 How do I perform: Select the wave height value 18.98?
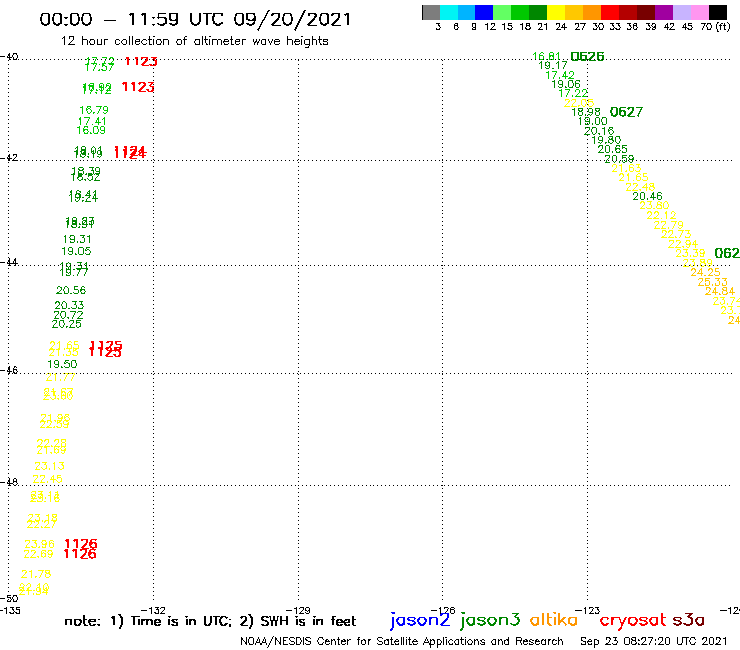click(586, 112)
